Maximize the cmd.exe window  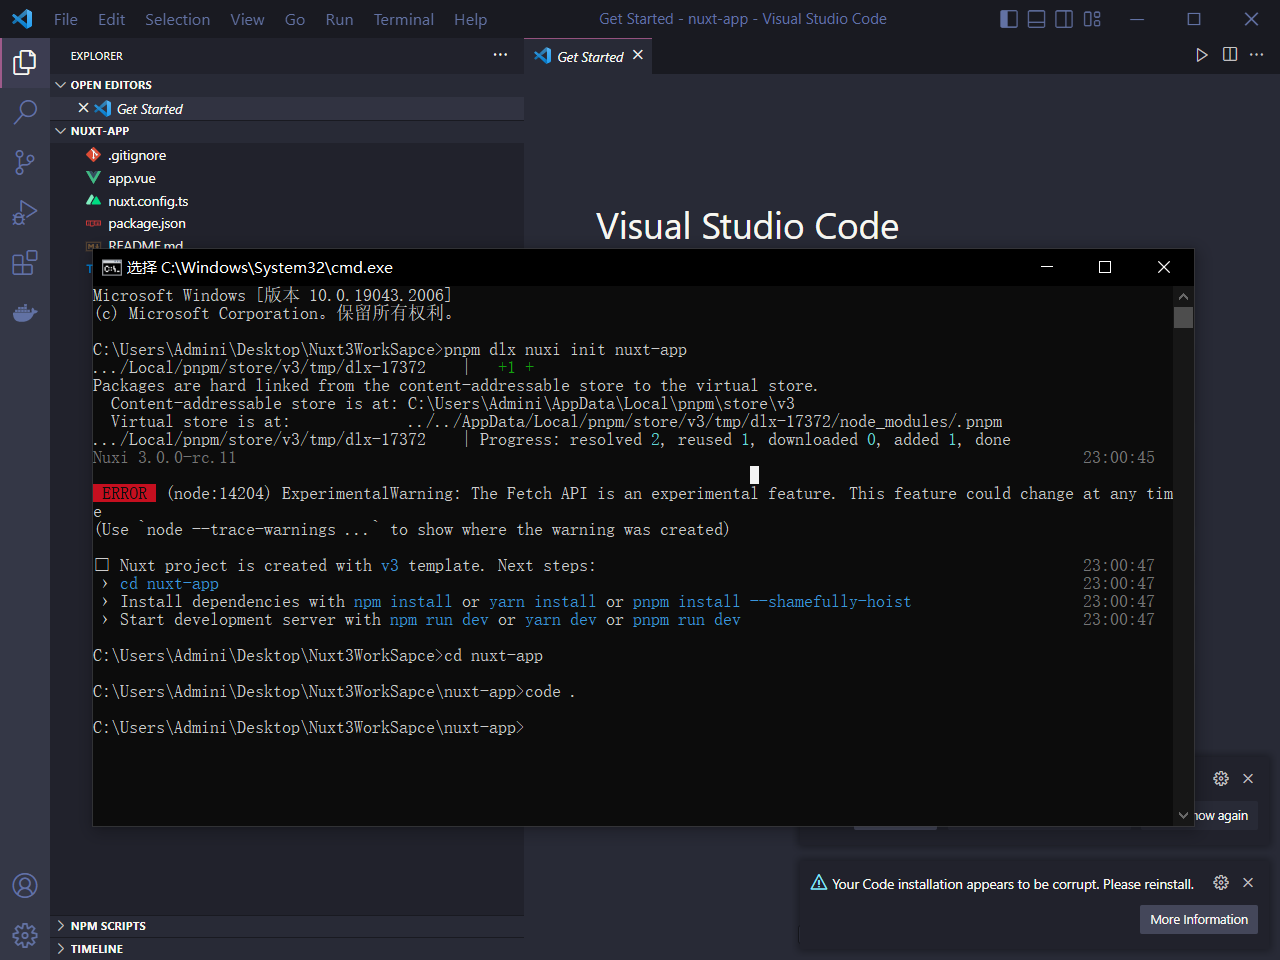pyautogui.click(x=1105, y=267)
